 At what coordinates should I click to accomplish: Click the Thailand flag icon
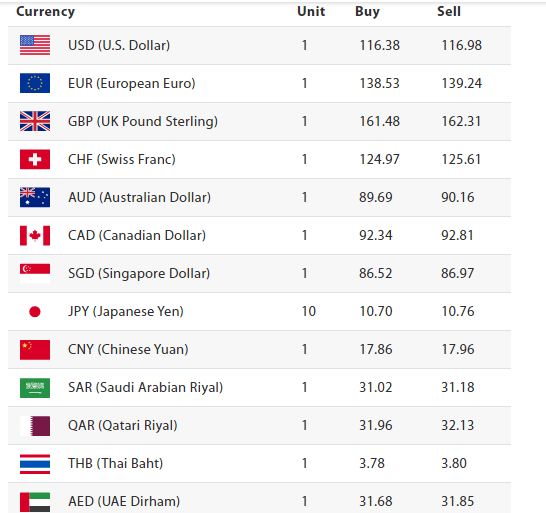click(35, 464)
